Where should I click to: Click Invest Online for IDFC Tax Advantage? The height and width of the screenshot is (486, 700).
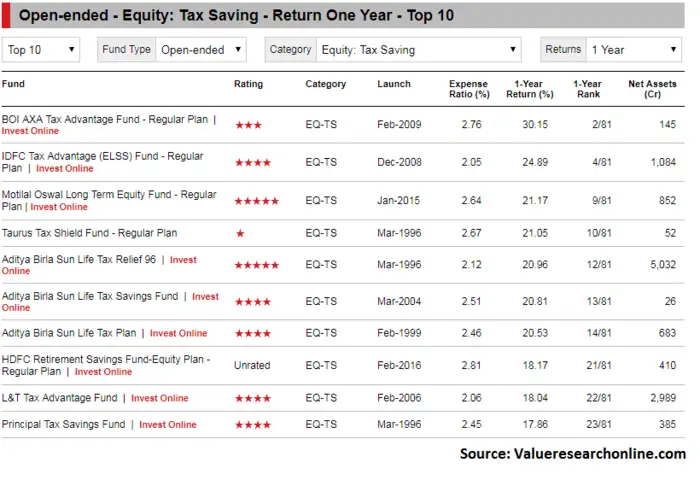tap(65, 169)
